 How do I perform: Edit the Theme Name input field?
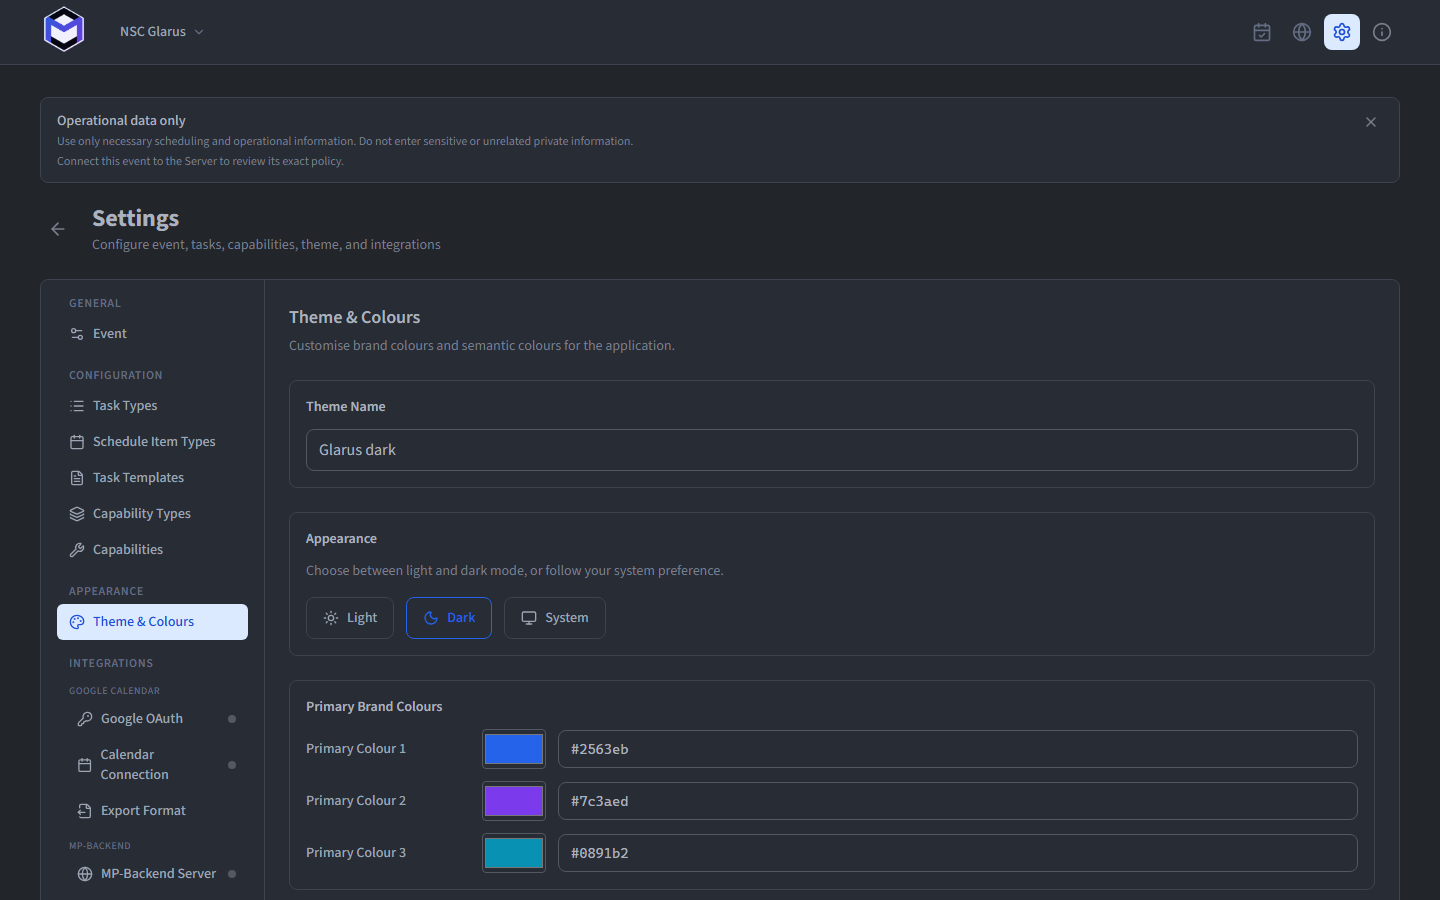(832, 450)
